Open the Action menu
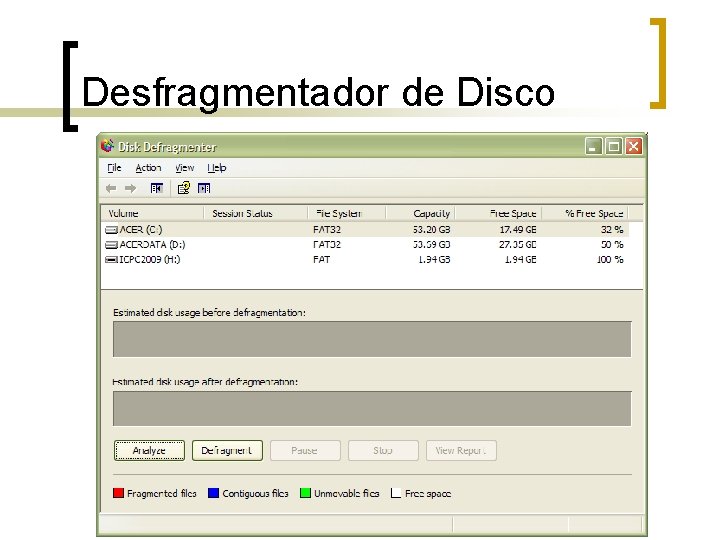Image resolution: width=720 pixels, height=540 pixels. (148, 168)
